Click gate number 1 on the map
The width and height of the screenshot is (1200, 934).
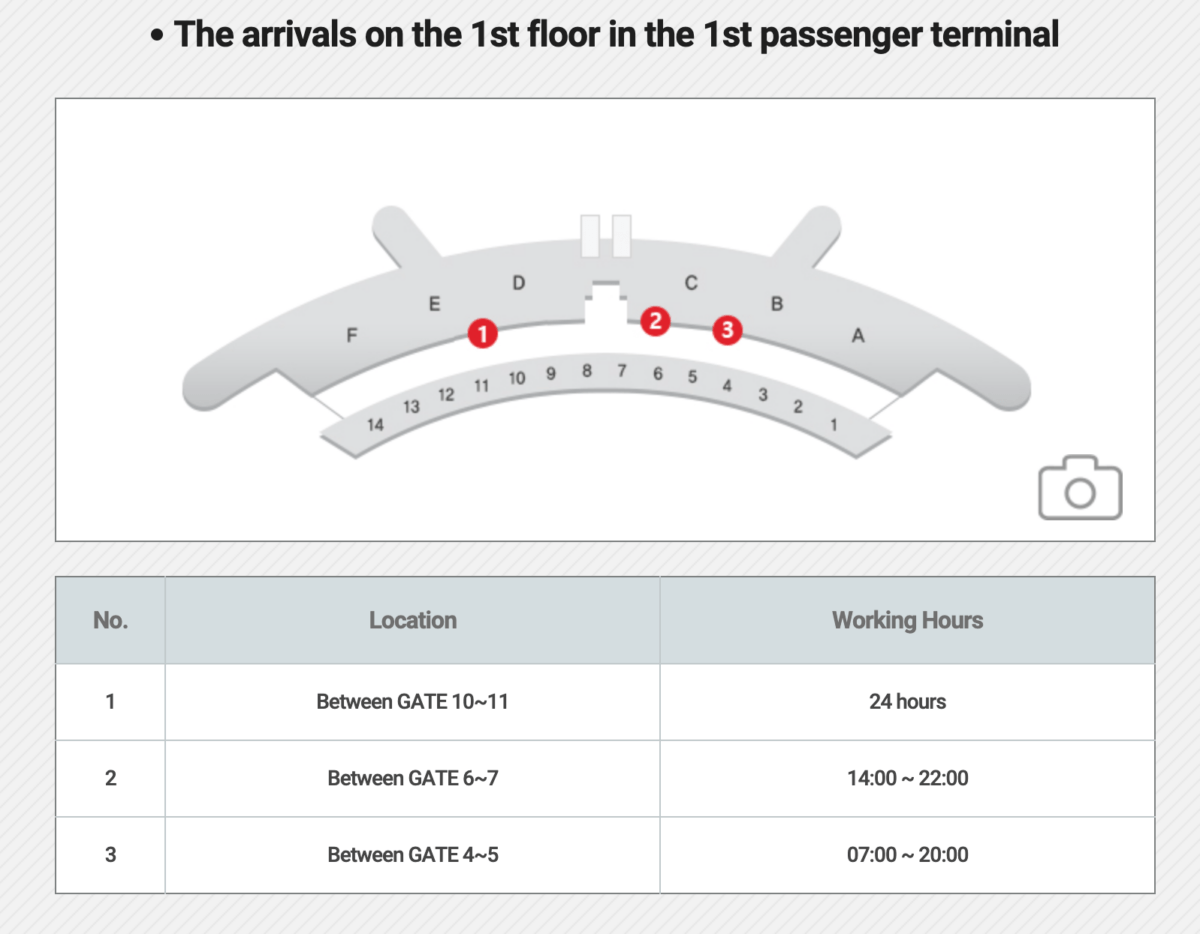834,425
